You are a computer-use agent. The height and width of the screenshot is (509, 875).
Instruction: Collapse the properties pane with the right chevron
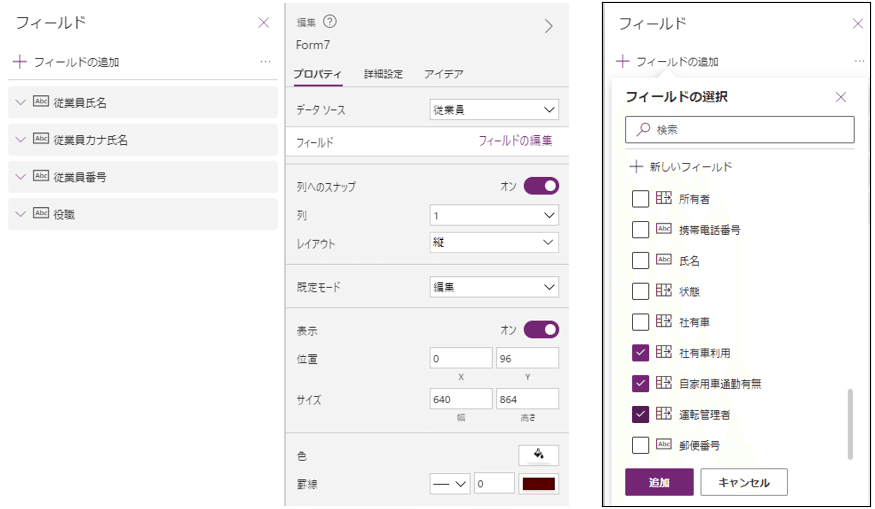point(548,27)
